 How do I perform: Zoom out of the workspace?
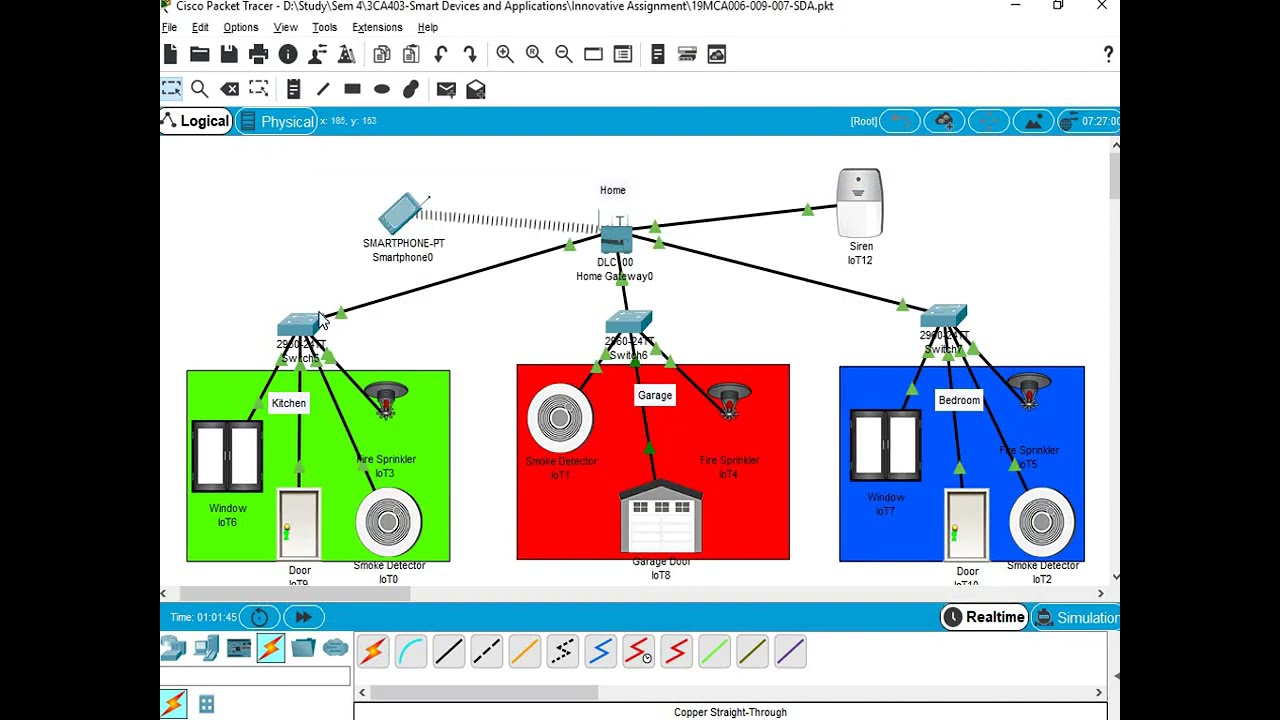tap(564, 54)
